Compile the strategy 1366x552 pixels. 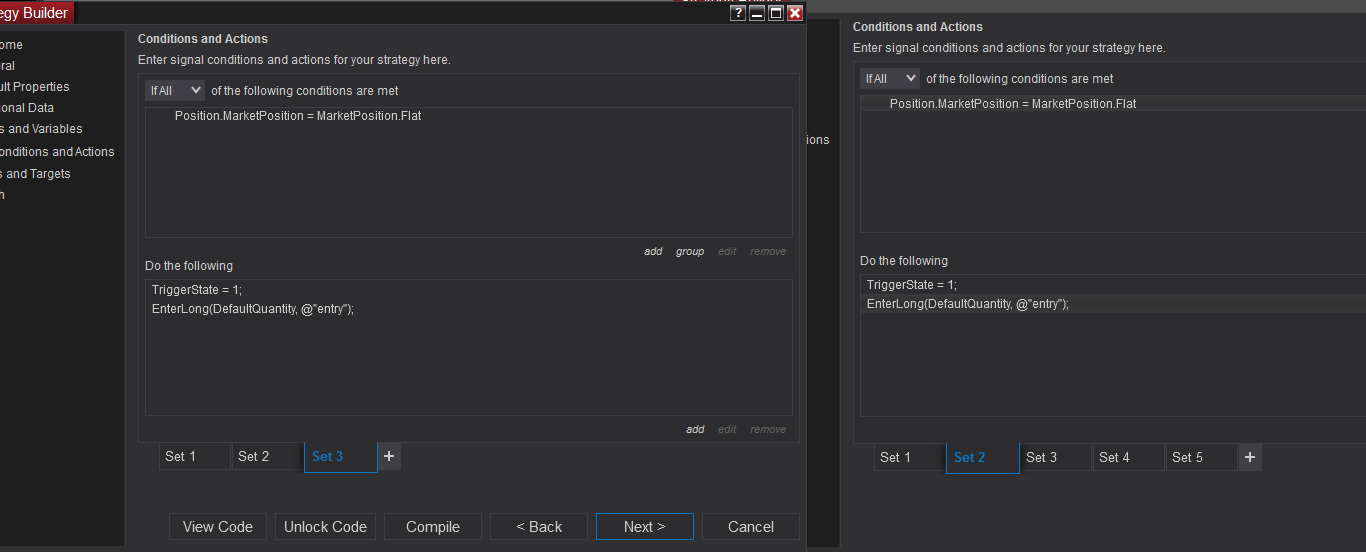[x=433, y=527]
